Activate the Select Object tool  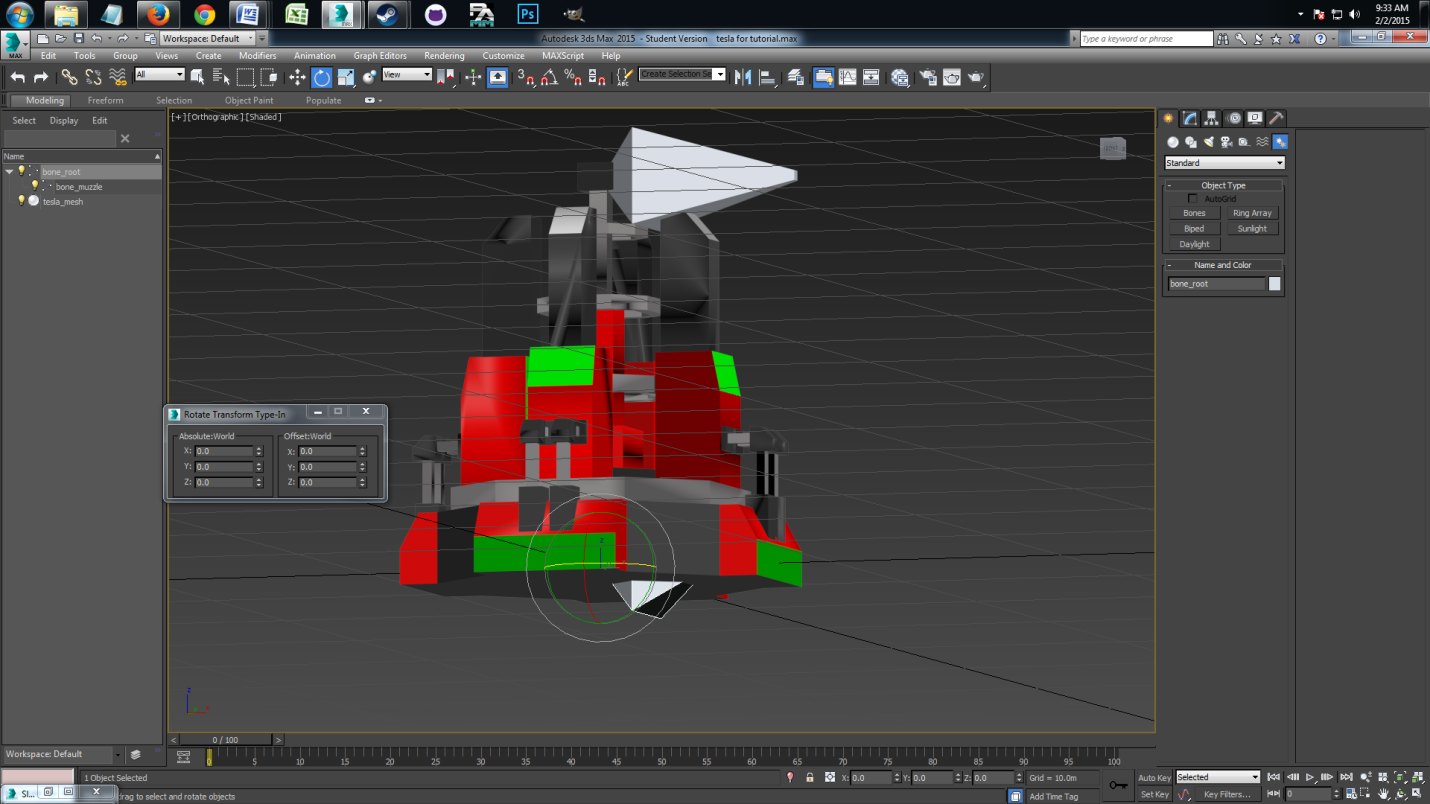click(197, 77)
